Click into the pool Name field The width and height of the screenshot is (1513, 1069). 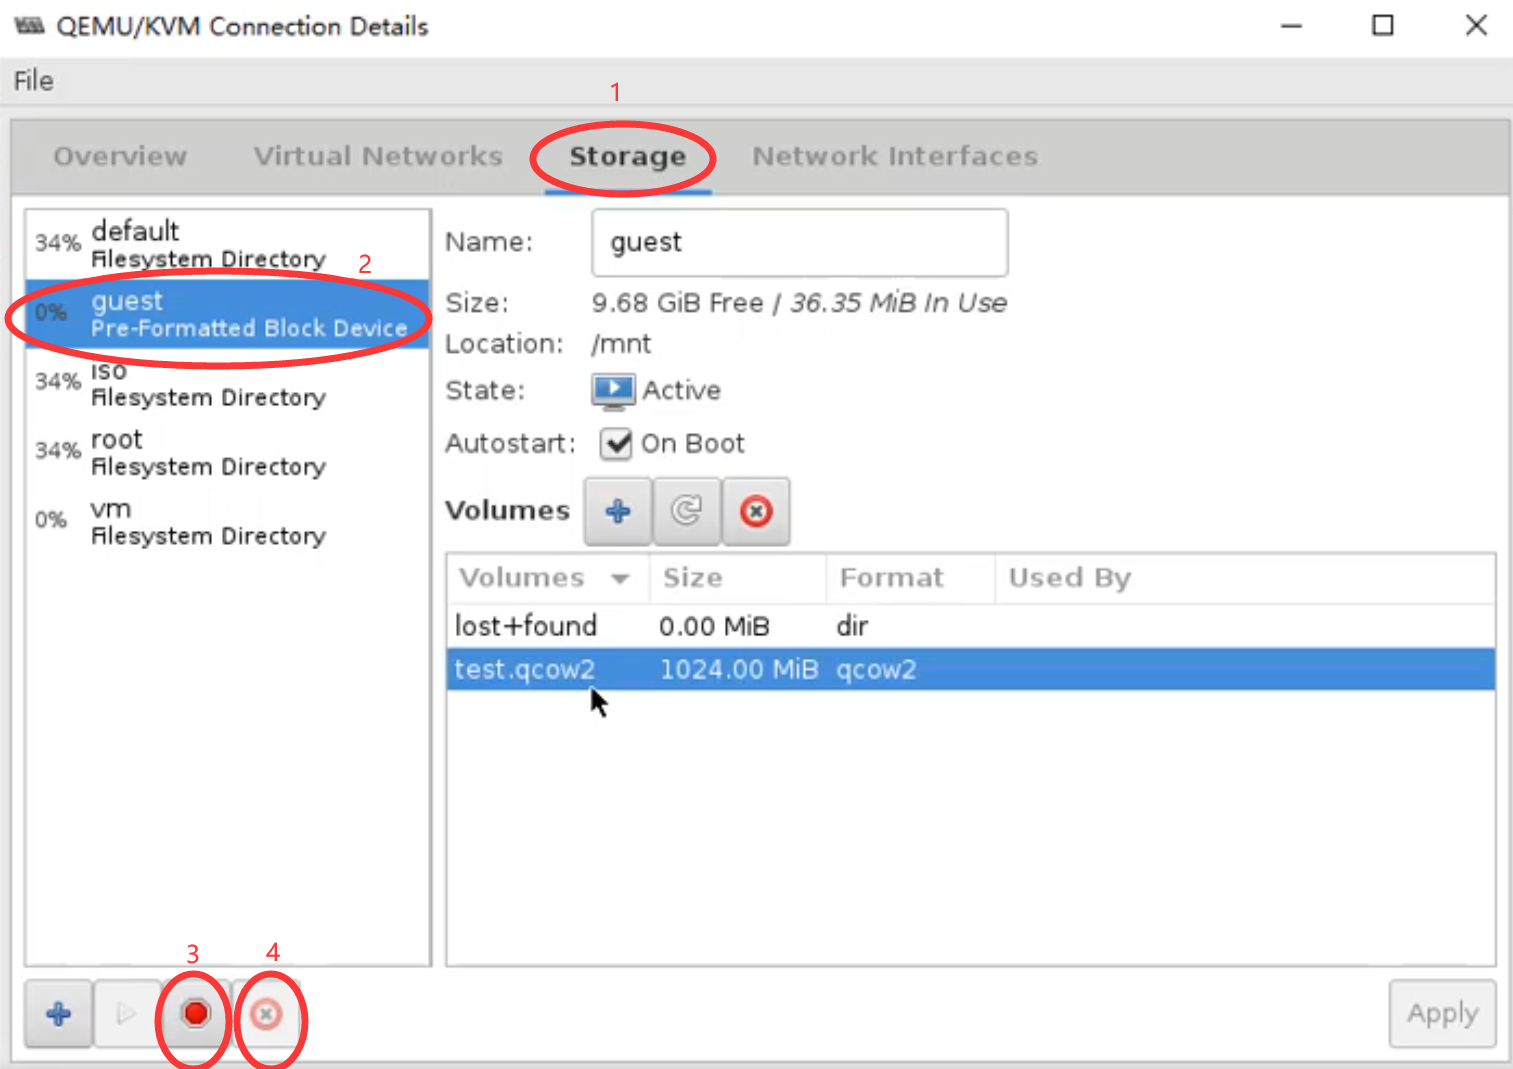798,242
